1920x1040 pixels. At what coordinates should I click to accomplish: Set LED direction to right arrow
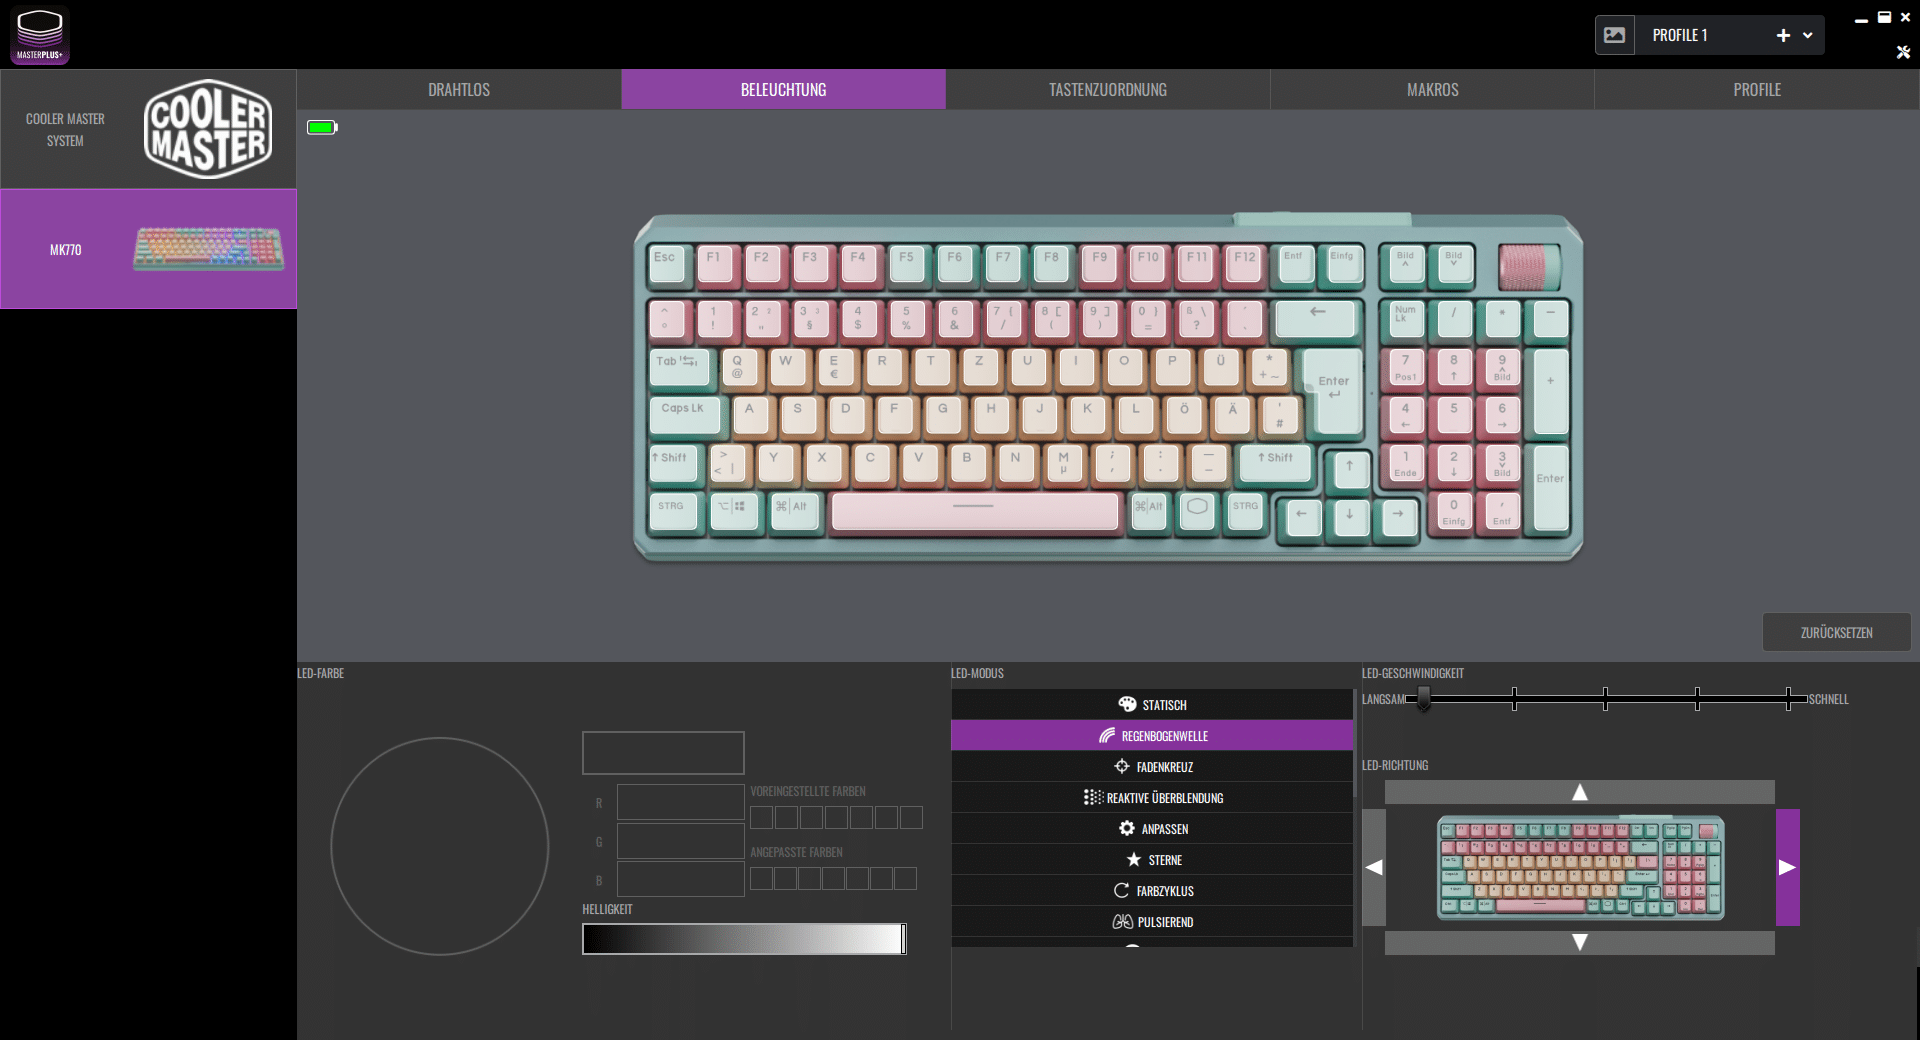(1787, 867)
